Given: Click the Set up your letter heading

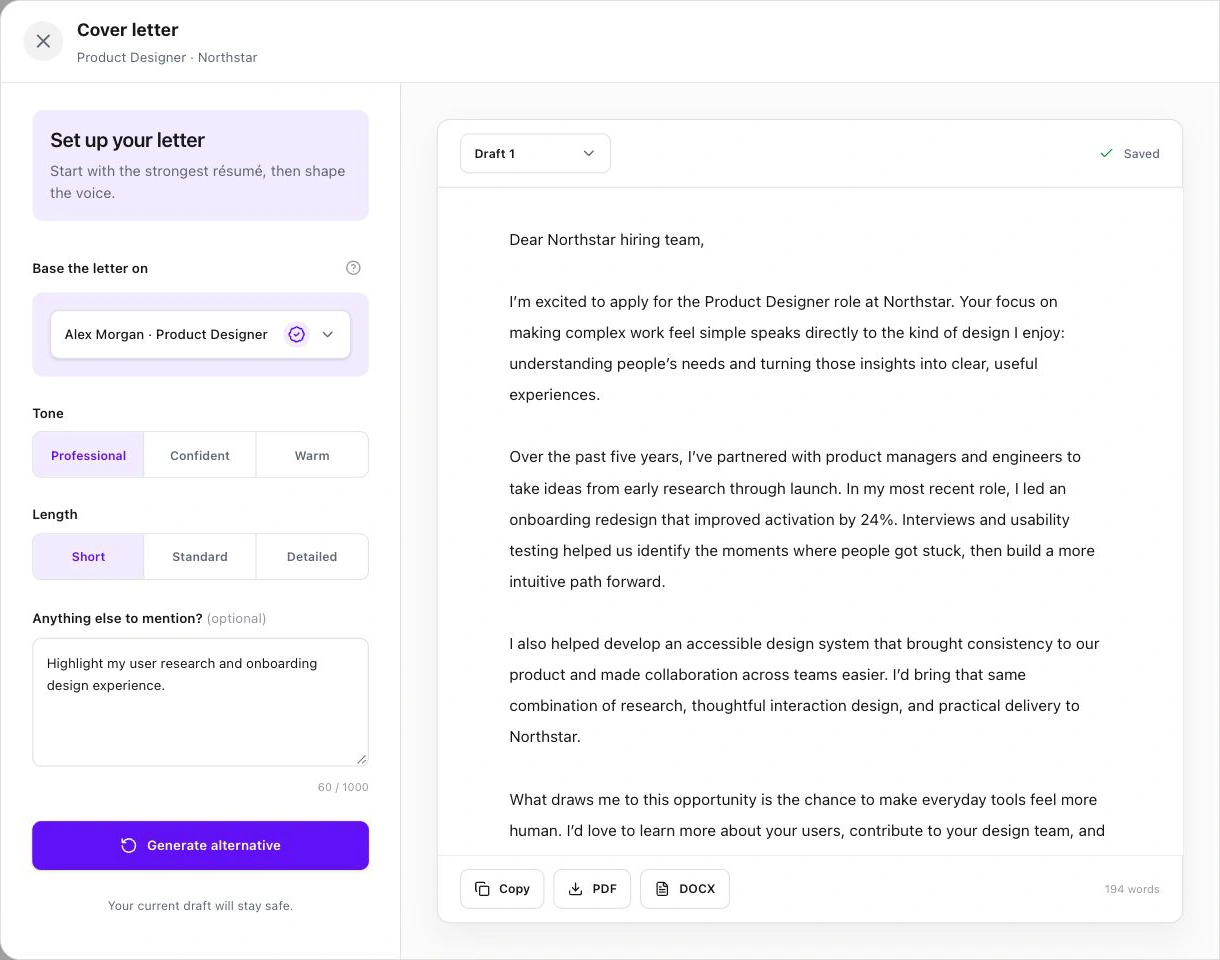Looking at the screenshot, I should 128,140.
